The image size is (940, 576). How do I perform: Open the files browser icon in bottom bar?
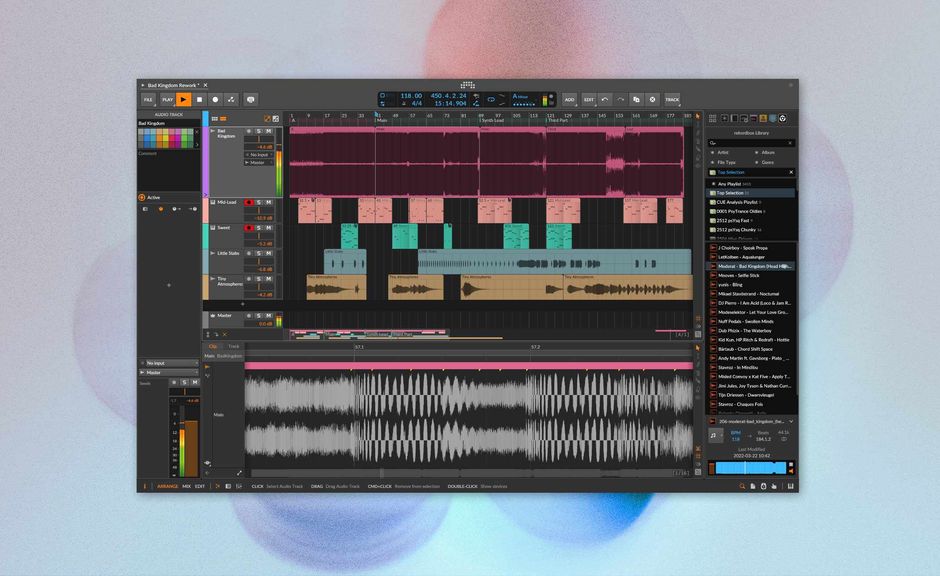753,486
